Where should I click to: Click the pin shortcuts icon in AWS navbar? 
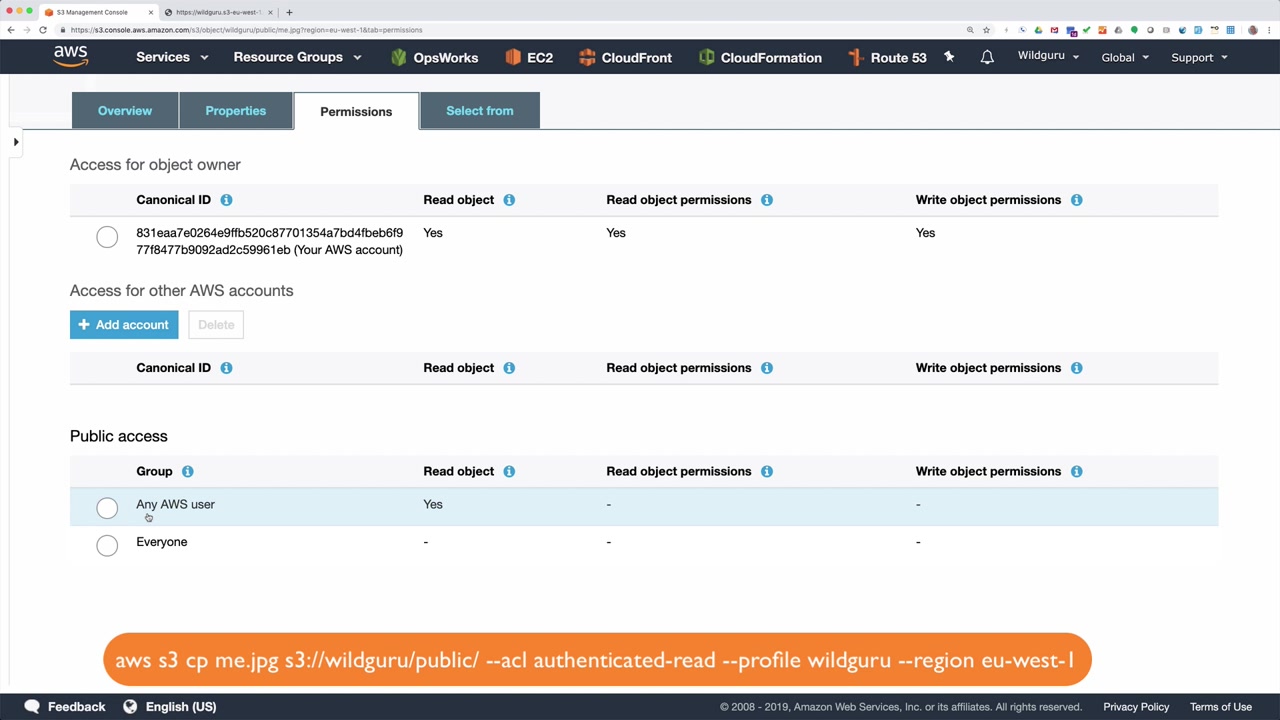949,57
